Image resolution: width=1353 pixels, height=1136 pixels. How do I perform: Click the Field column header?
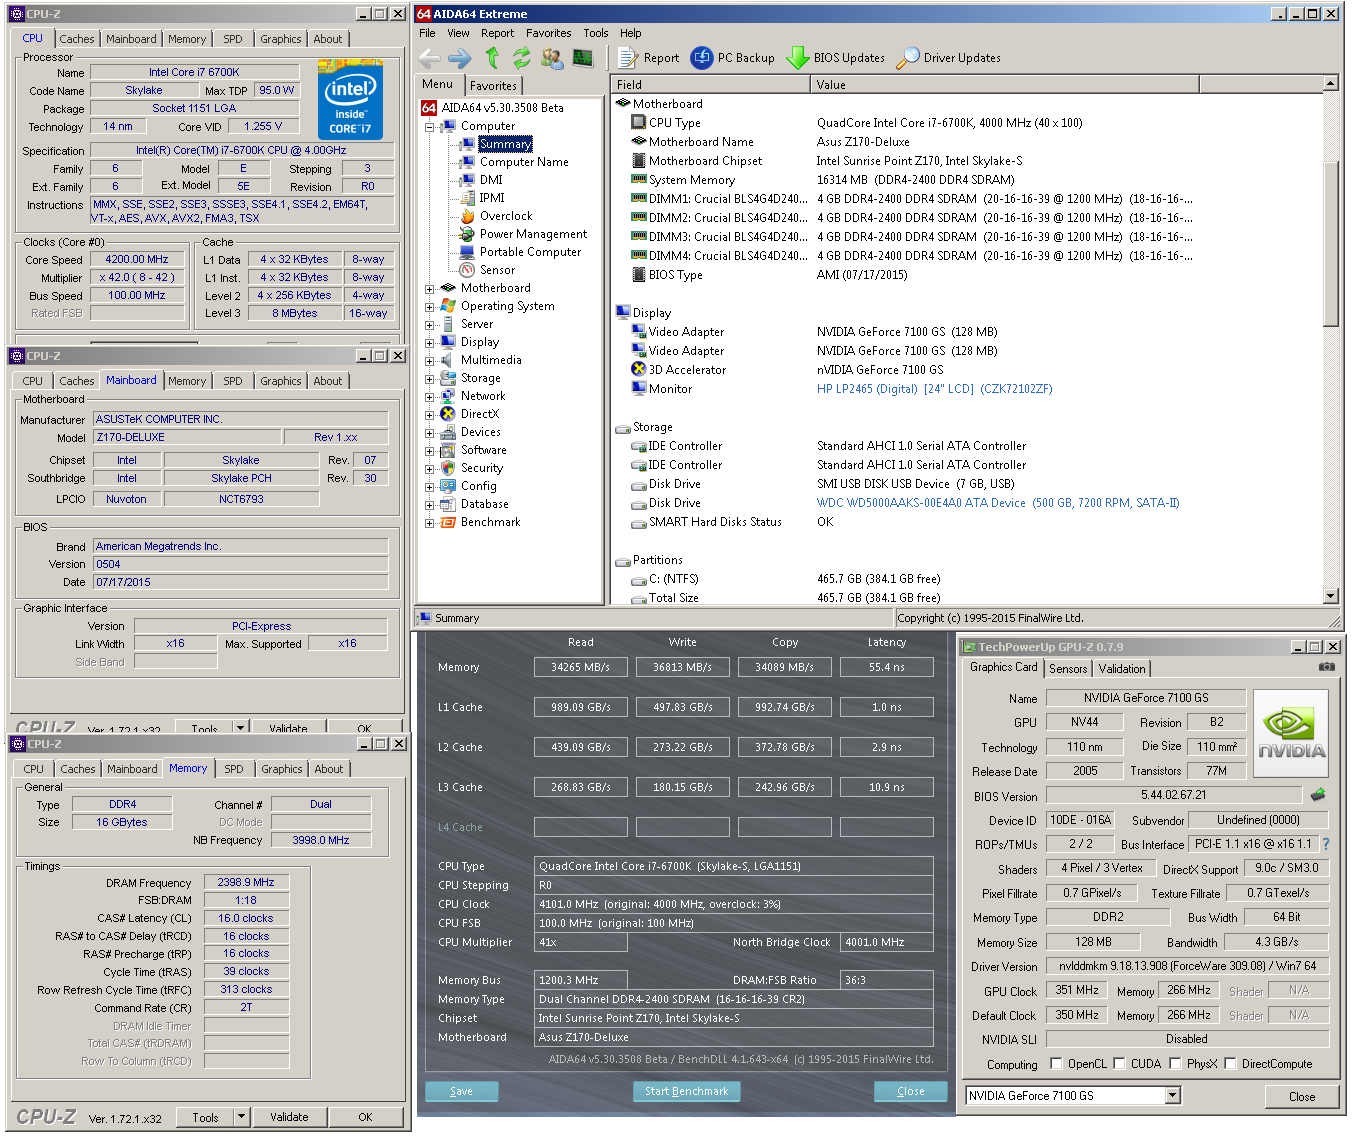coord(710,85)
